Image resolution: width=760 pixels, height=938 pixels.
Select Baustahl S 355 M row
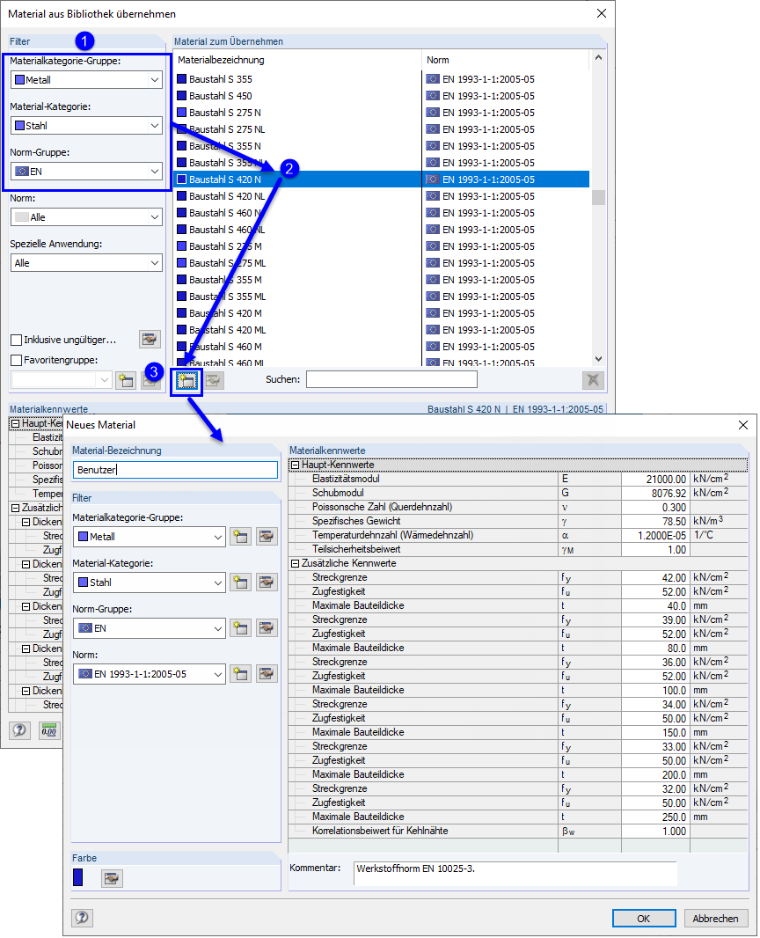coord(381,280)
